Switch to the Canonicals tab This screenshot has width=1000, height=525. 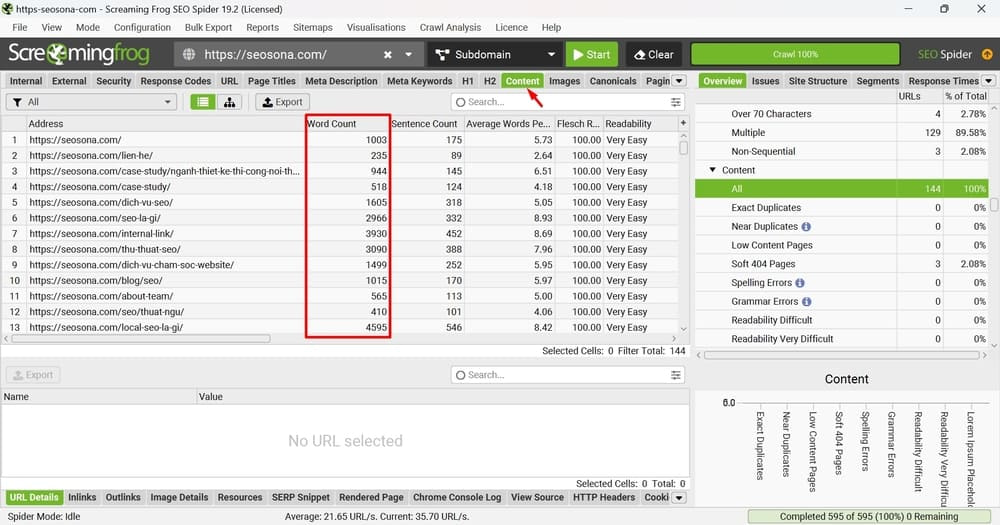click(613, 81)
